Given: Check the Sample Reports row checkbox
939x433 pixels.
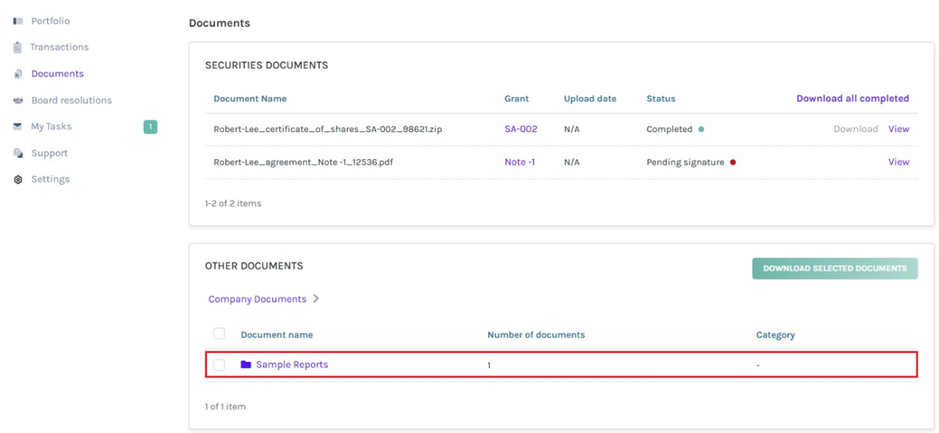Looking at the screenshot, I should point(219,365).
